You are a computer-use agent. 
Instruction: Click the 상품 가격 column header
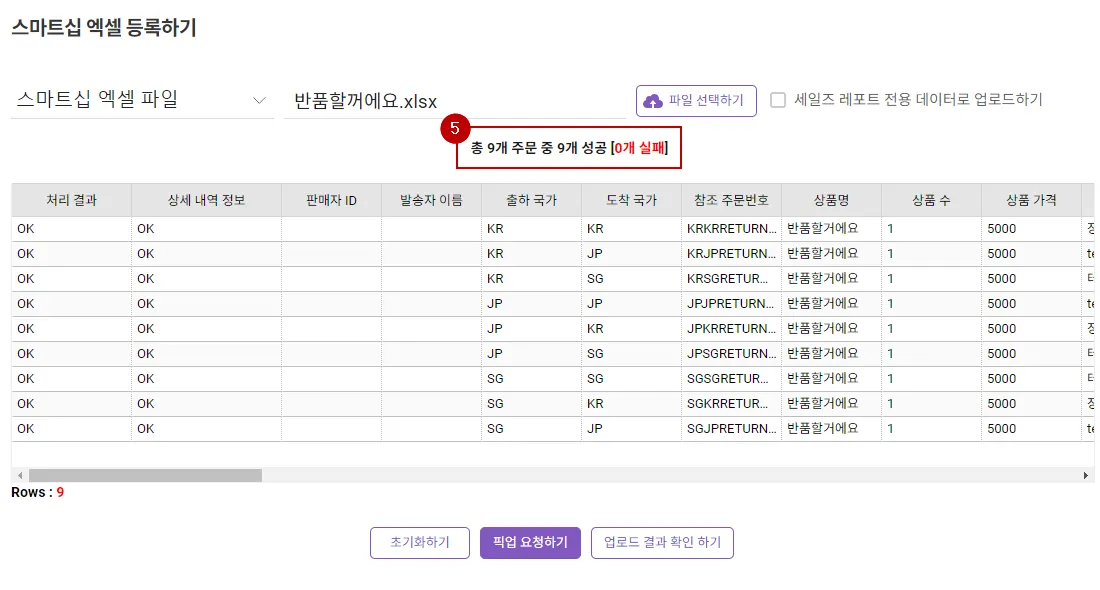point(1031,200)
